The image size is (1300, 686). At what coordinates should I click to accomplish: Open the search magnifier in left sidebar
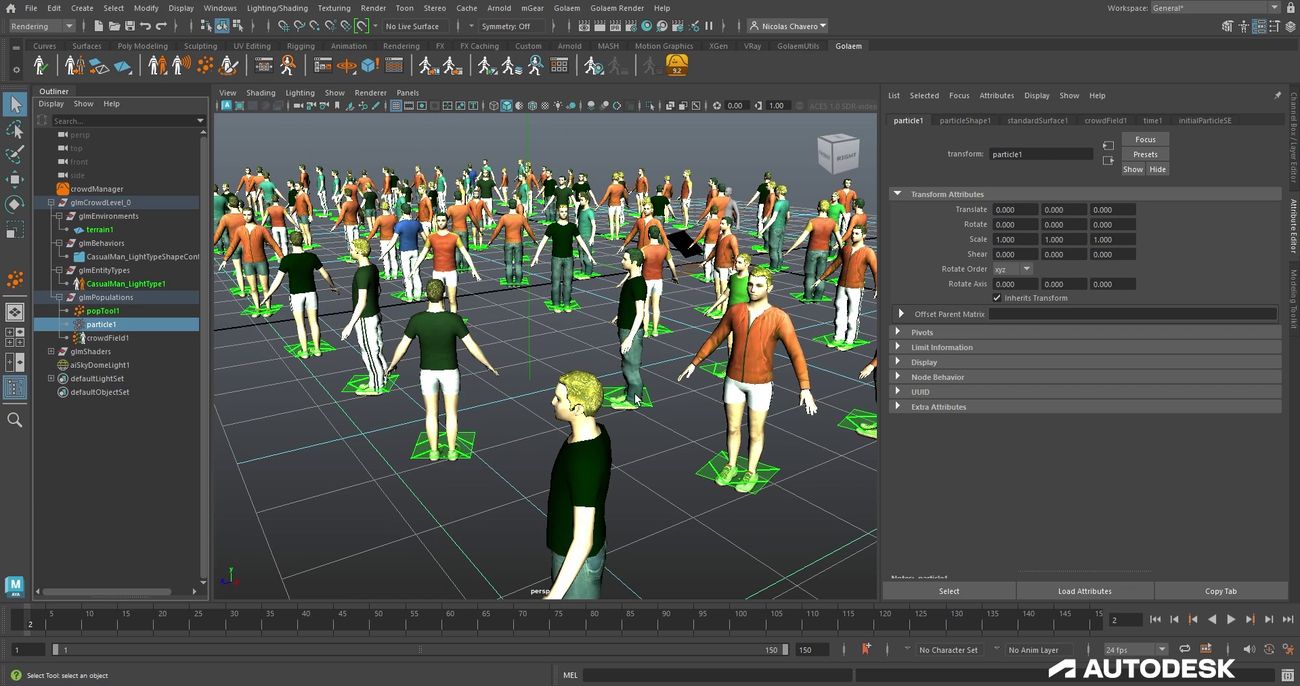coord(15,420)
